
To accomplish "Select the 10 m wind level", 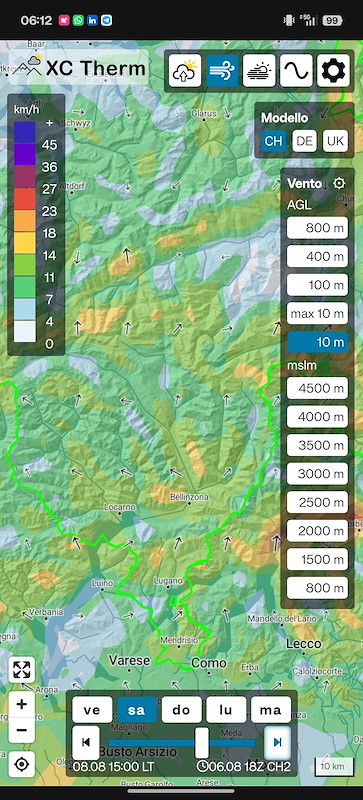I will pos(318,342).
